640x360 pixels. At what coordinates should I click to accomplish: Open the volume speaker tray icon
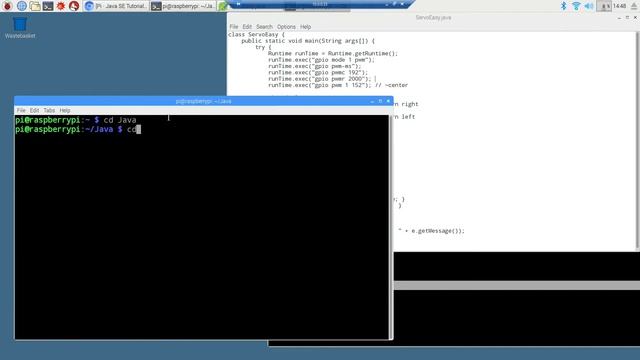pyautogui.click(x=589, y=6)
